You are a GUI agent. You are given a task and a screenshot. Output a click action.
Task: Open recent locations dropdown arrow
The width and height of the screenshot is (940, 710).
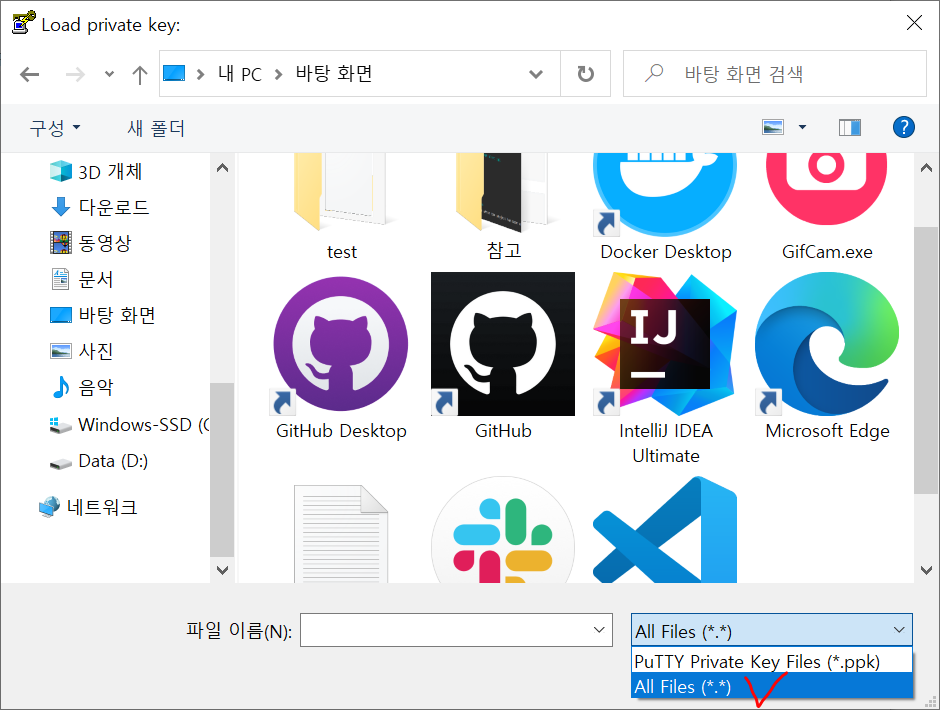coord(109,74)
